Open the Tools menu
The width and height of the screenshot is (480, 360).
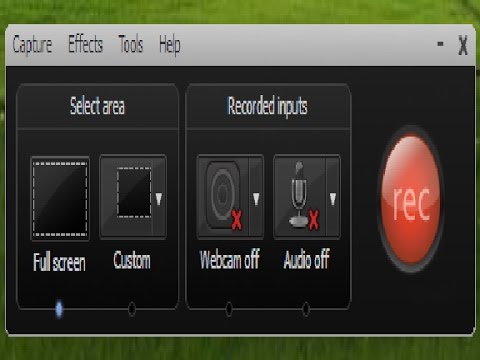(131, 44)
